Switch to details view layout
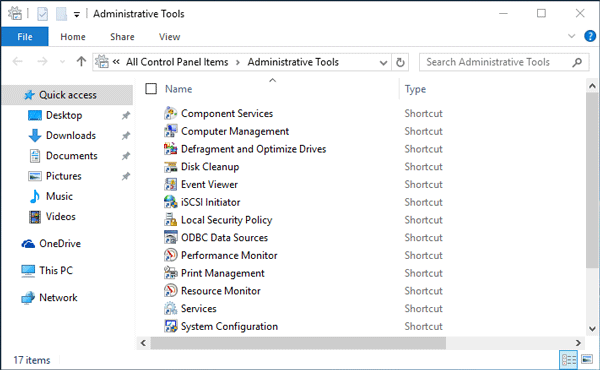 coord(569,360)
